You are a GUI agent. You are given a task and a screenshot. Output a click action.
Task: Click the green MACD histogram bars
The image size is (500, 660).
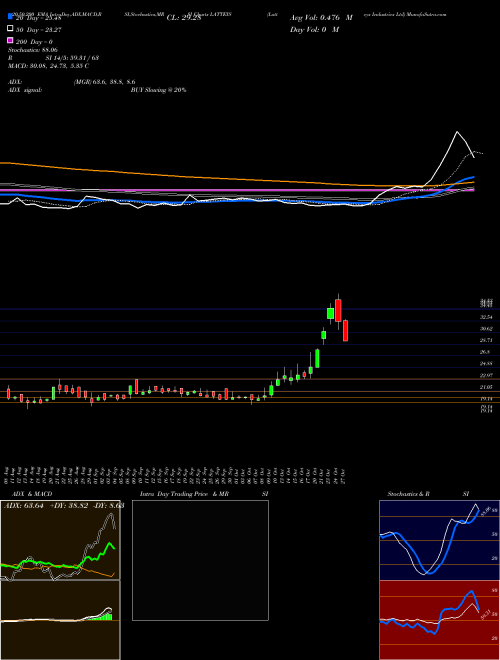(x=103, y=617)
